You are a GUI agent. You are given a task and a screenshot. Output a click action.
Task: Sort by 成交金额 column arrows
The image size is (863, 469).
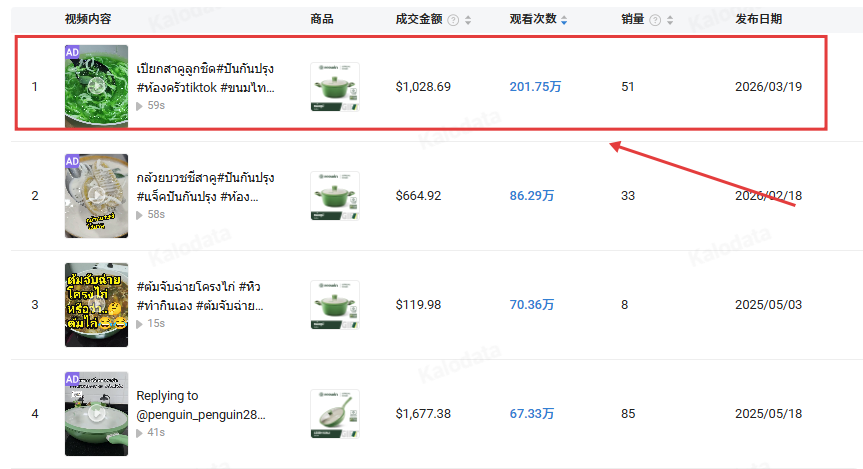[468, 20]
